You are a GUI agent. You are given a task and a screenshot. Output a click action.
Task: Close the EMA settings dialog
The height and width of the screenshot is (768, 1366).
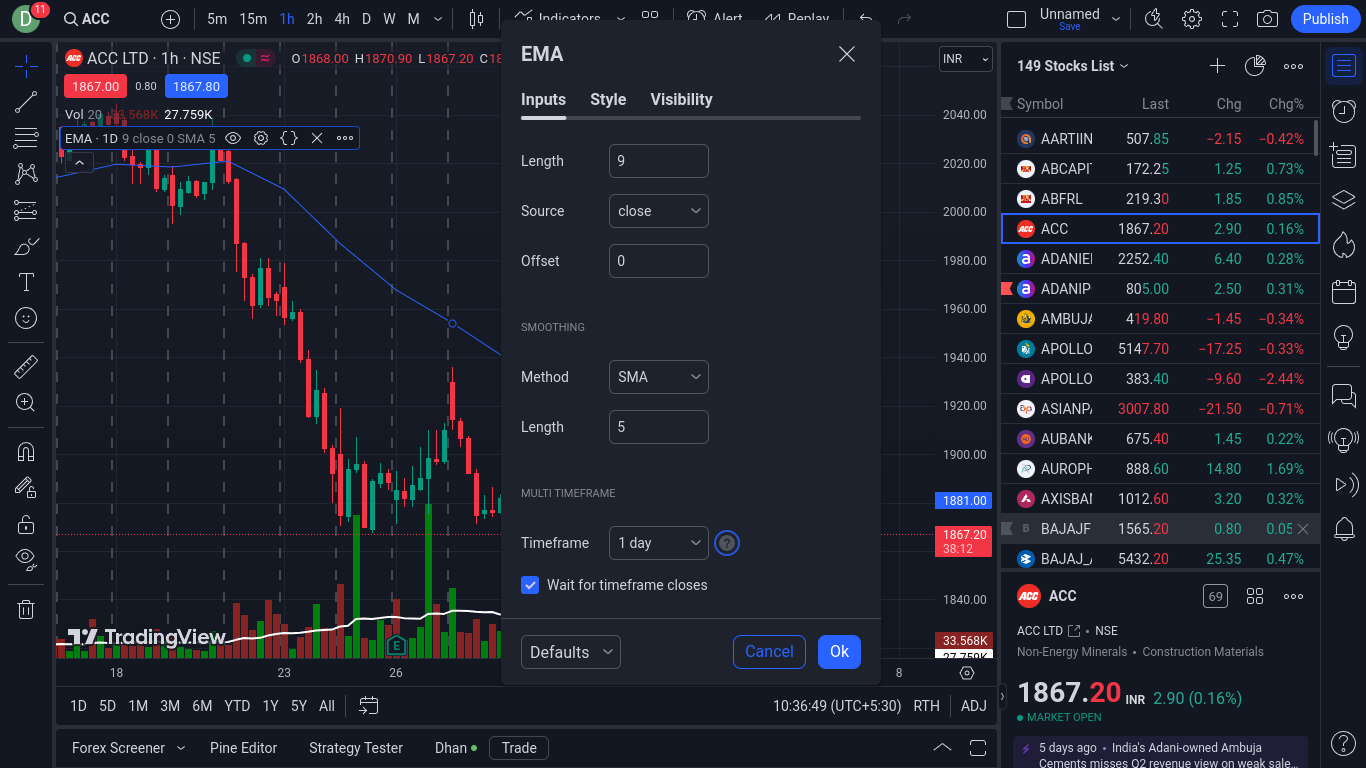847,54
